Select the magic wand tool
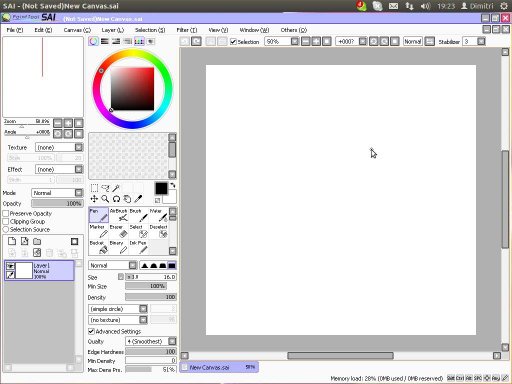This screenshot has height=384, width=512. [x=116, y=188]
